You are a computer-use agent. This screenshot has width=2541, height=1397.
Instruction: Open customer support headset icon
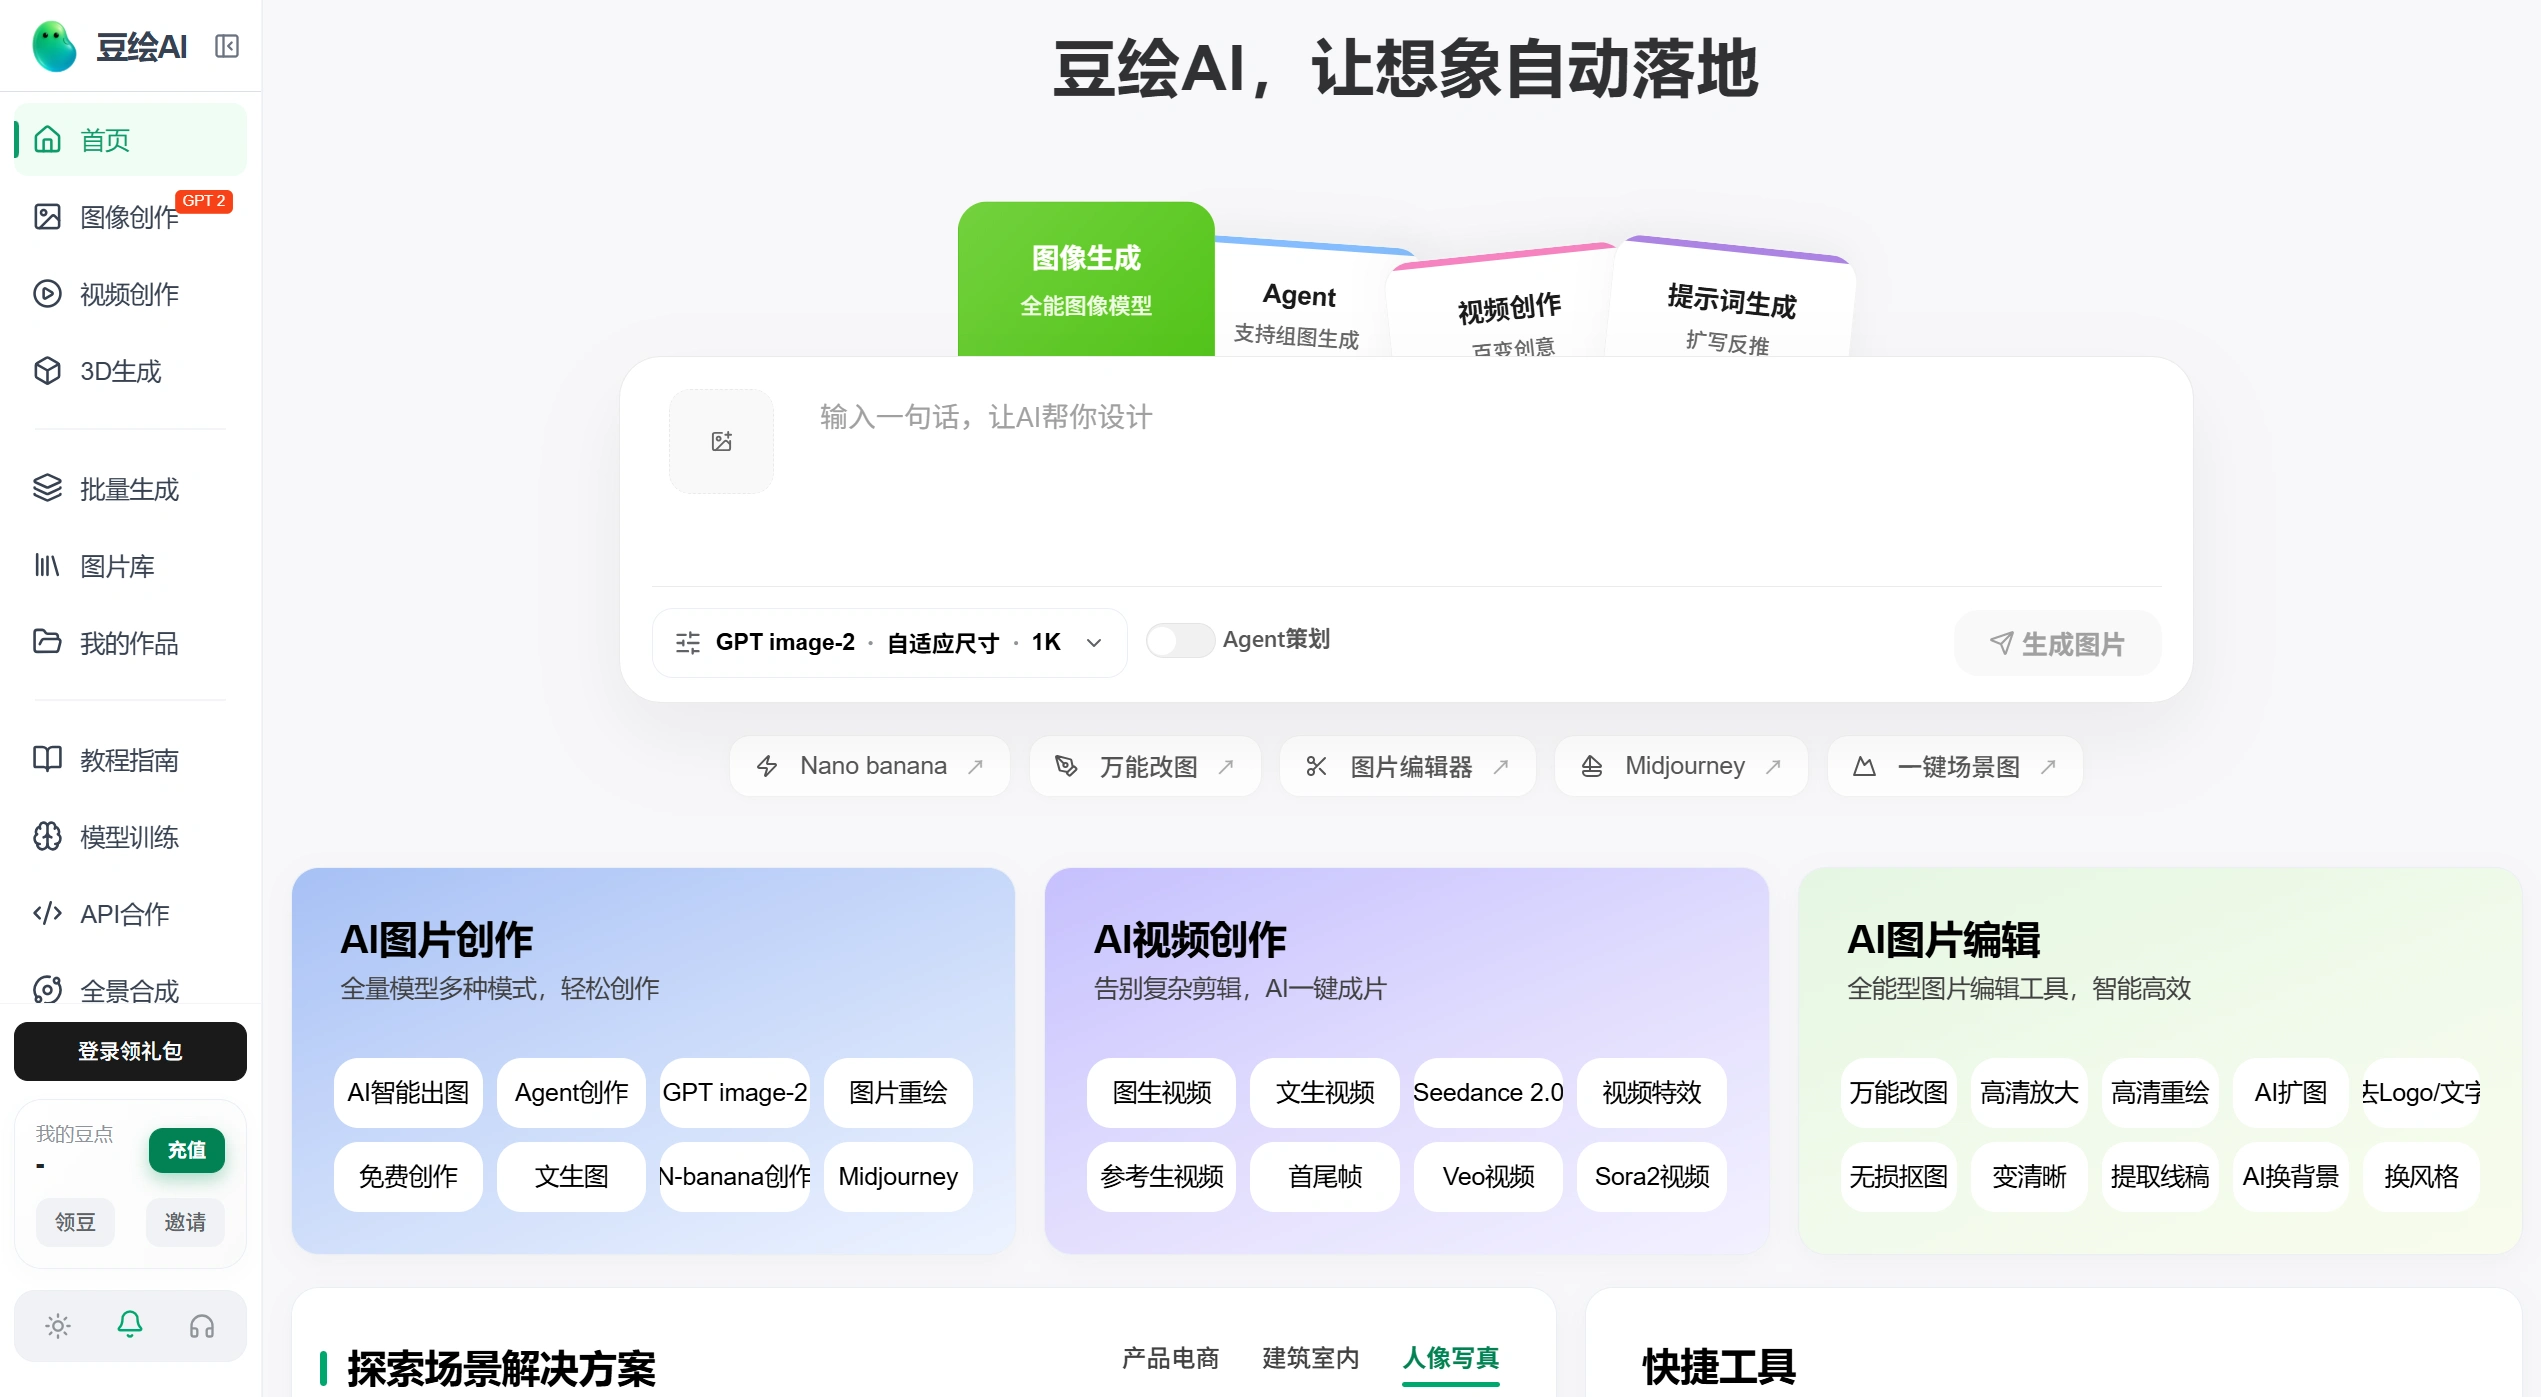[202, 1326]
